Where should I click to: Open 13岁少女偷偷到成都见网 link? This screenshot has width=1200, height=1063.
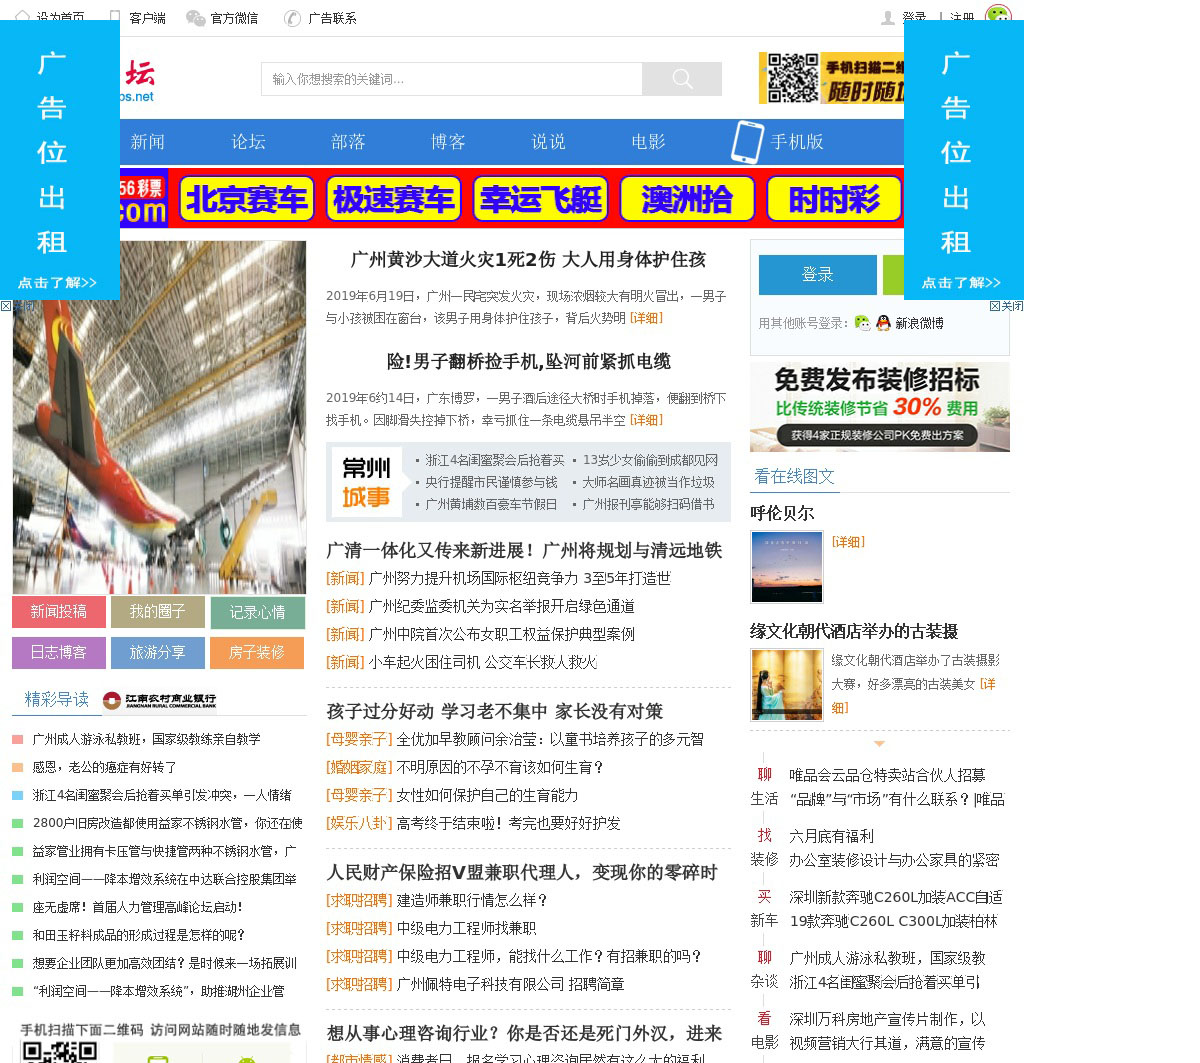point(650,460)
